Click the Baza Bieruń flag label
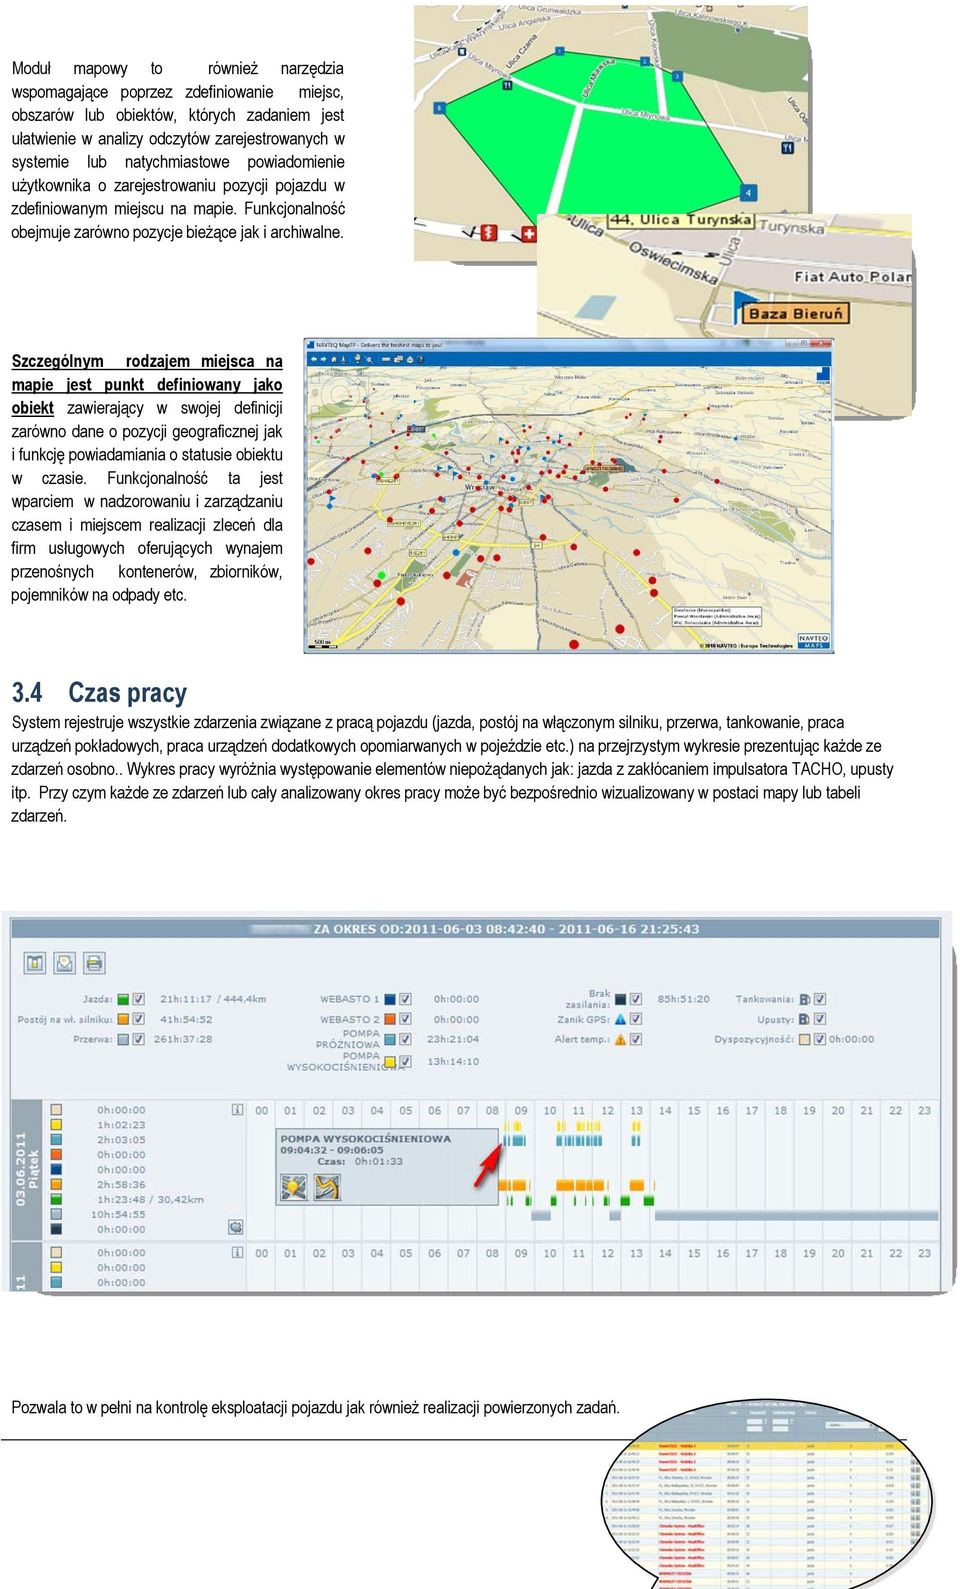960x1589 pixels. [795, 313]
